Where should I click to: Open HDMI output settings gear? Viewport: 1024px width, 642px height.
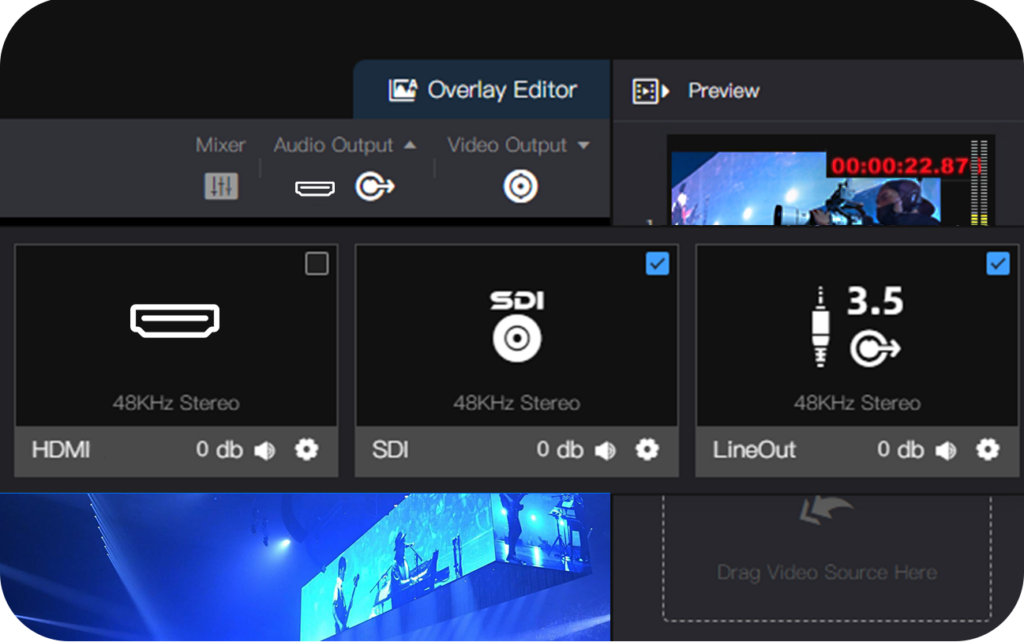coord(306,450)
